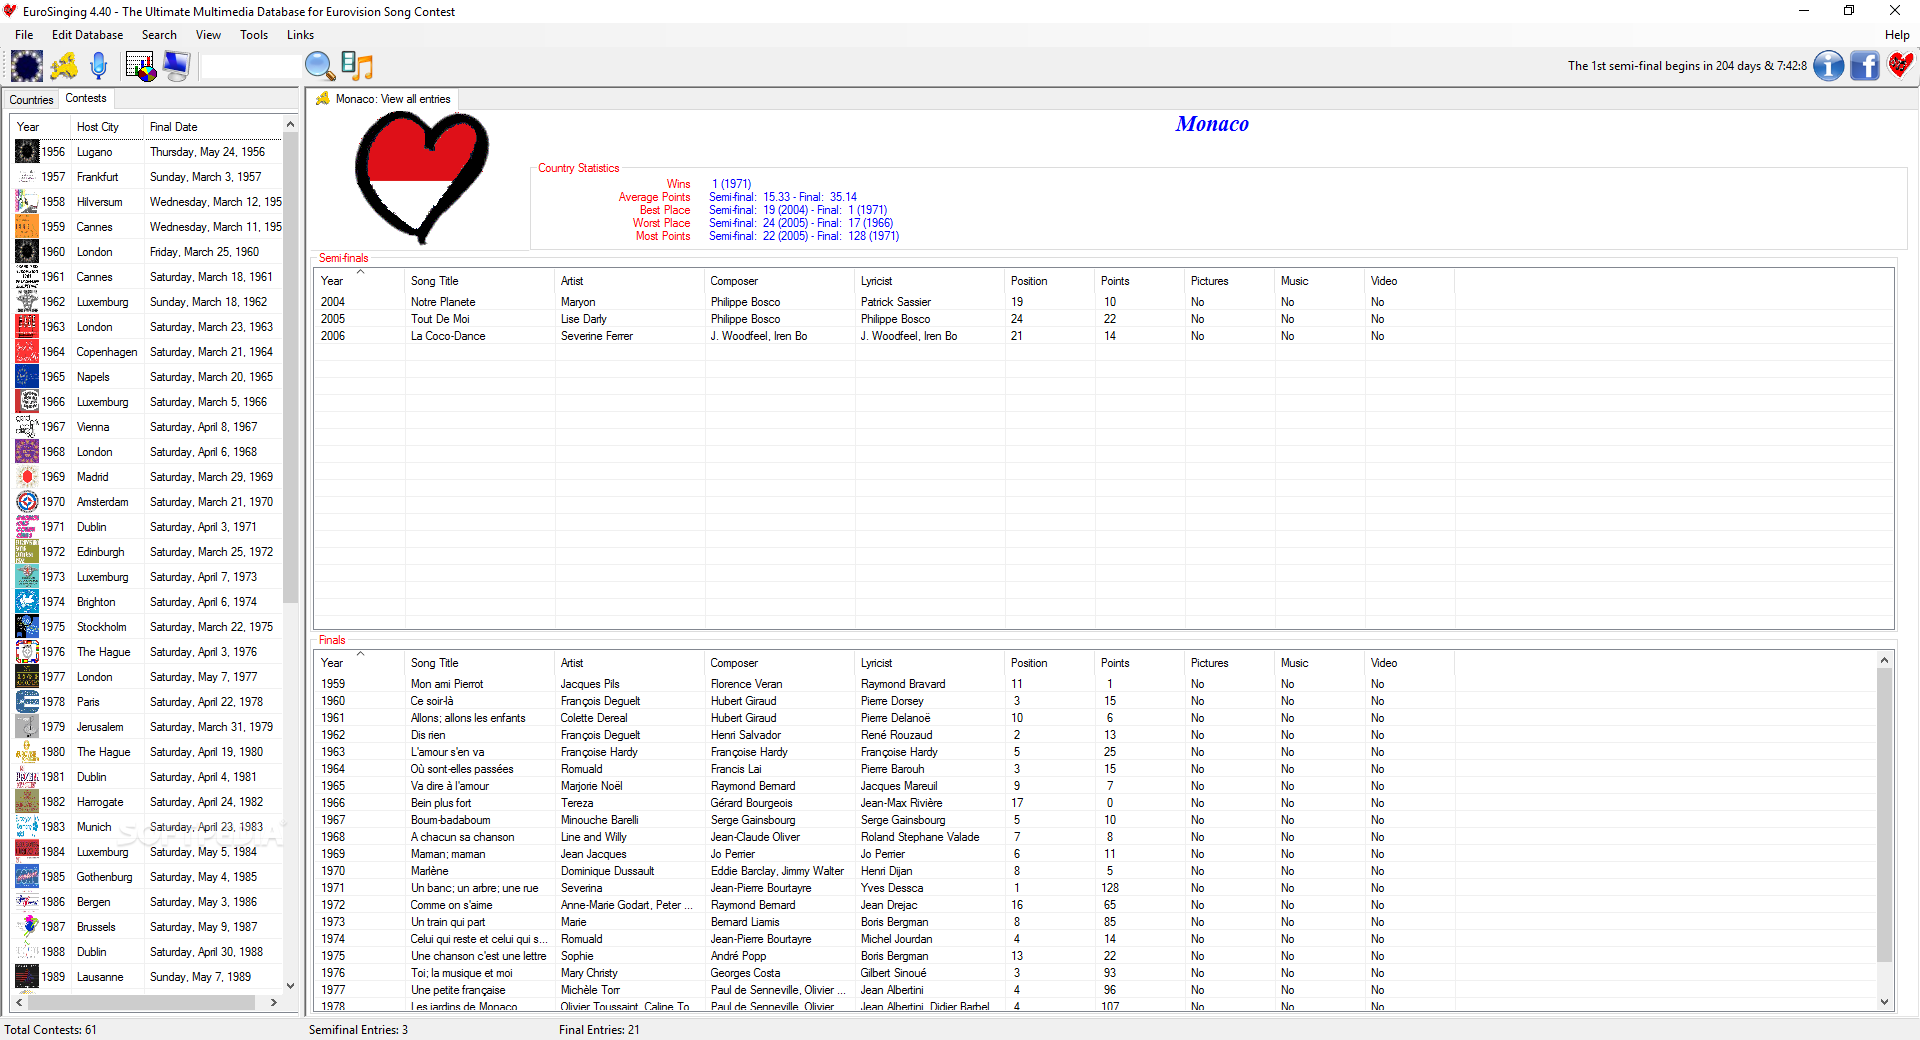Image resolution: width=1920 pixels, height=1040 pixels.
Task: Select the 1971 Un banc; un arbre; une rue row
Action: 1095,888
